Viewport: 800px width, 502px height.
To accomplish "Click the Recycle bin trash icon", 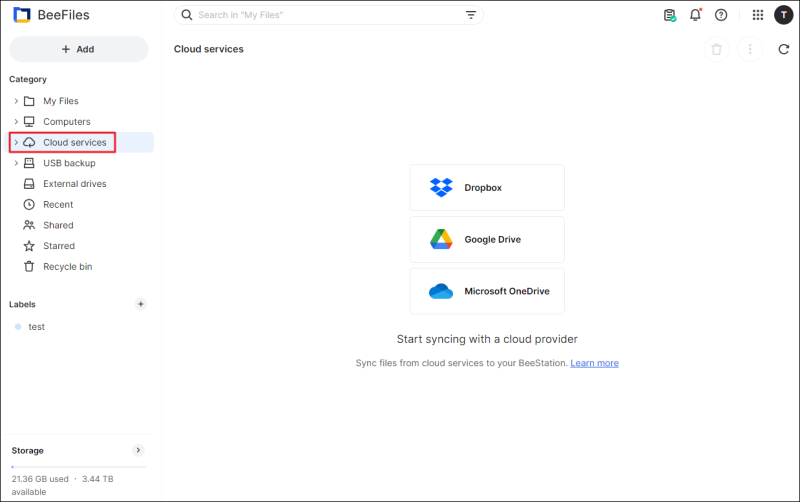I will [30, 266].
